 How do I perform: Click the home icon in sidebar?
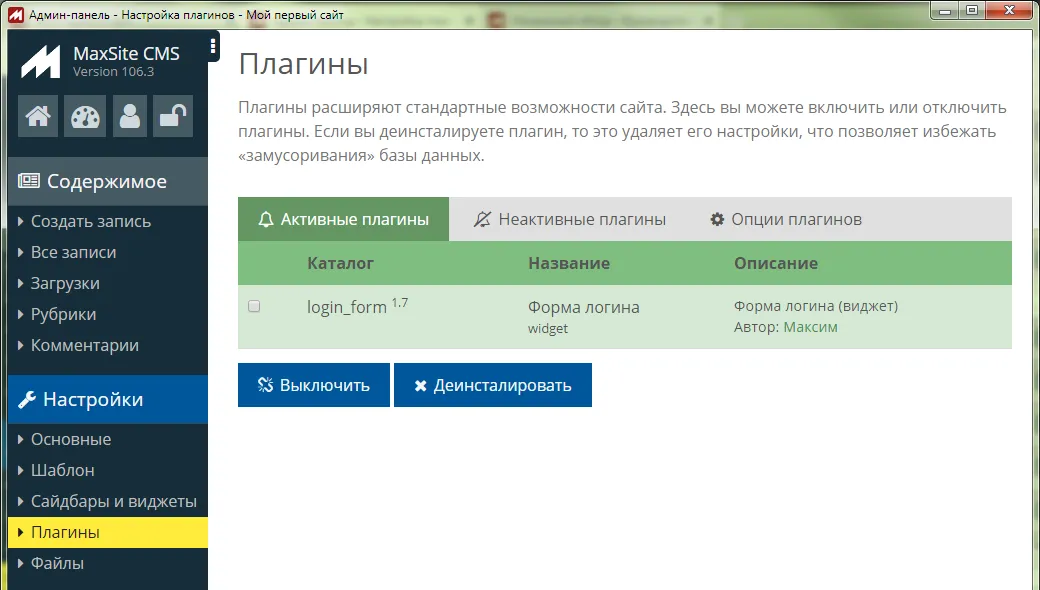pos(39,117)
